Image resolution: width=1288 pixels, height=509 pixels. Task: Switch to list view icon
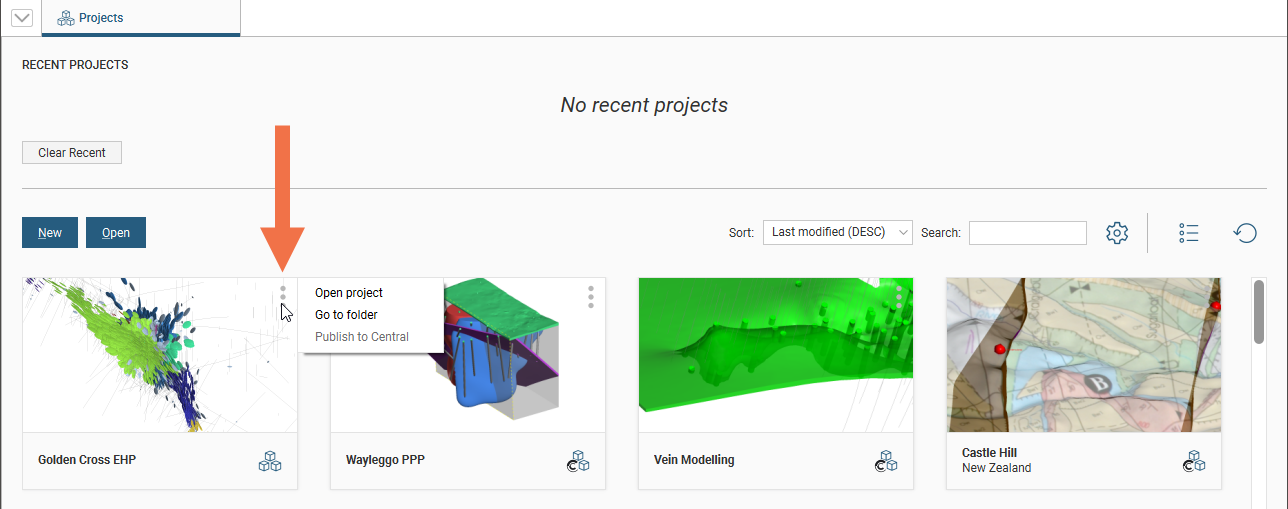tap(1188, 233)
